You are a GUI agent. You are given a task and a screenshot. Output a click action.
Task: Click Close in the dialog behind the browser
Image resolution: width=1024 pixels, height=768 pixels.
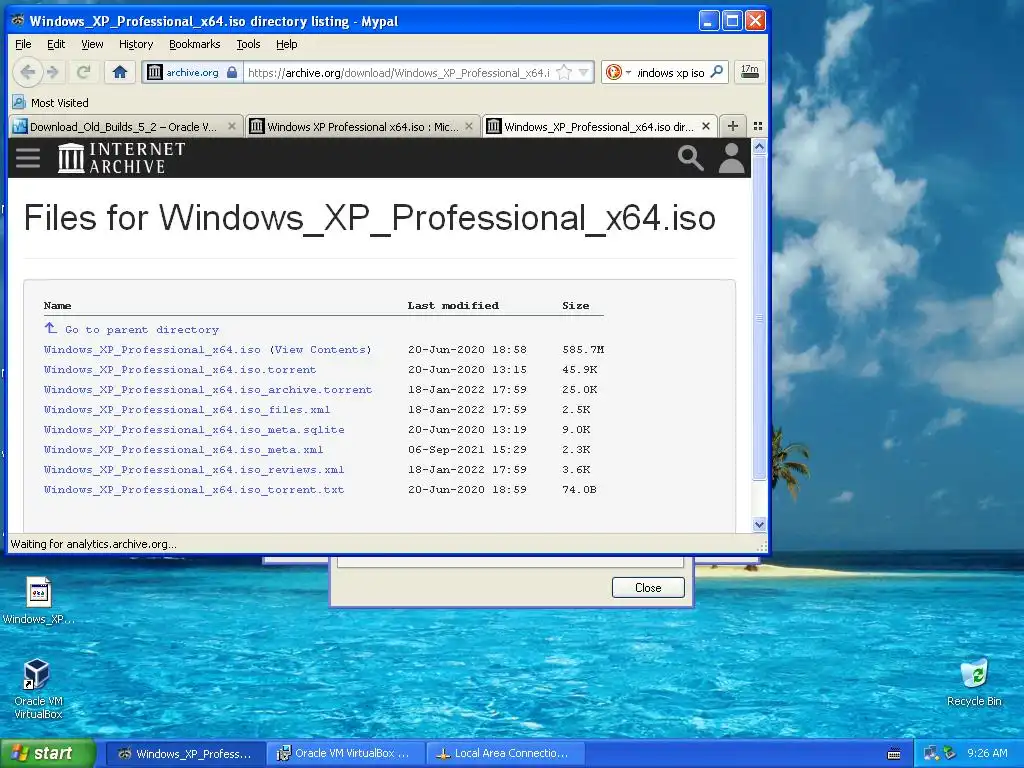pos(648,588)
